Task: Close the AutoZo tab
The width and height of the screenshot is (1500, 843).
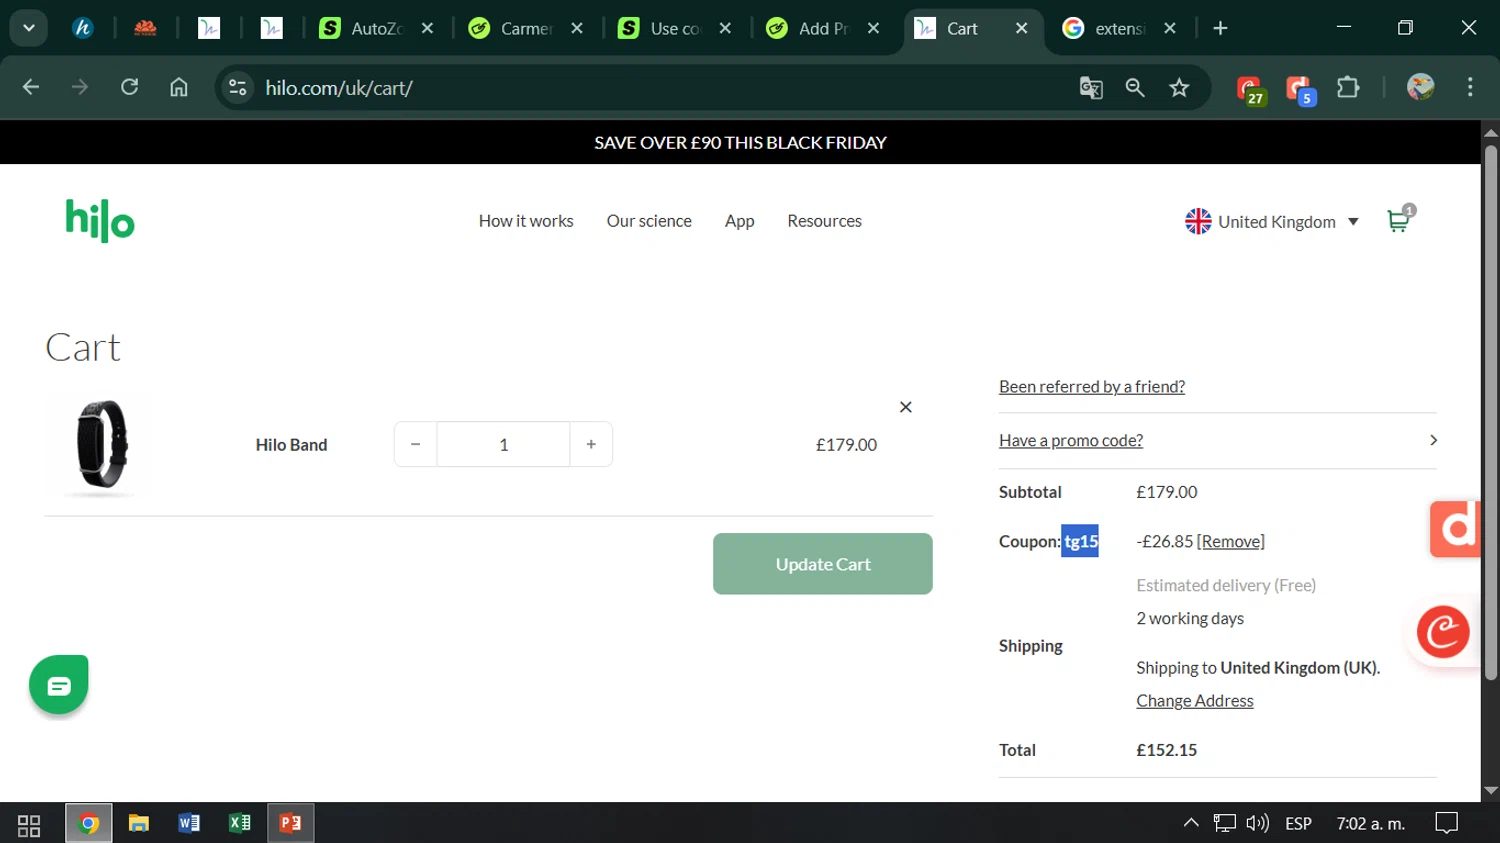Action: tap(427, 28)
